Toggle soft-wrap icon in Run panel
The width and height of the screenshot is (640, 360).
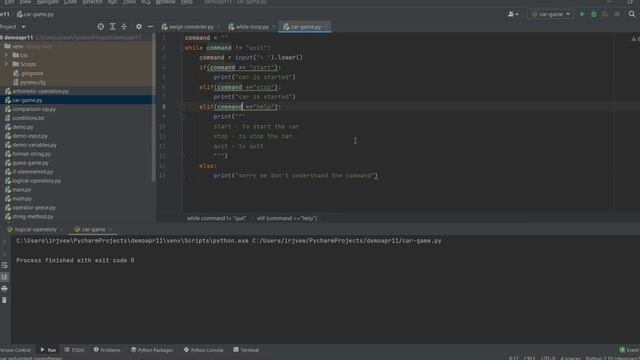click(x=4, y=265)
